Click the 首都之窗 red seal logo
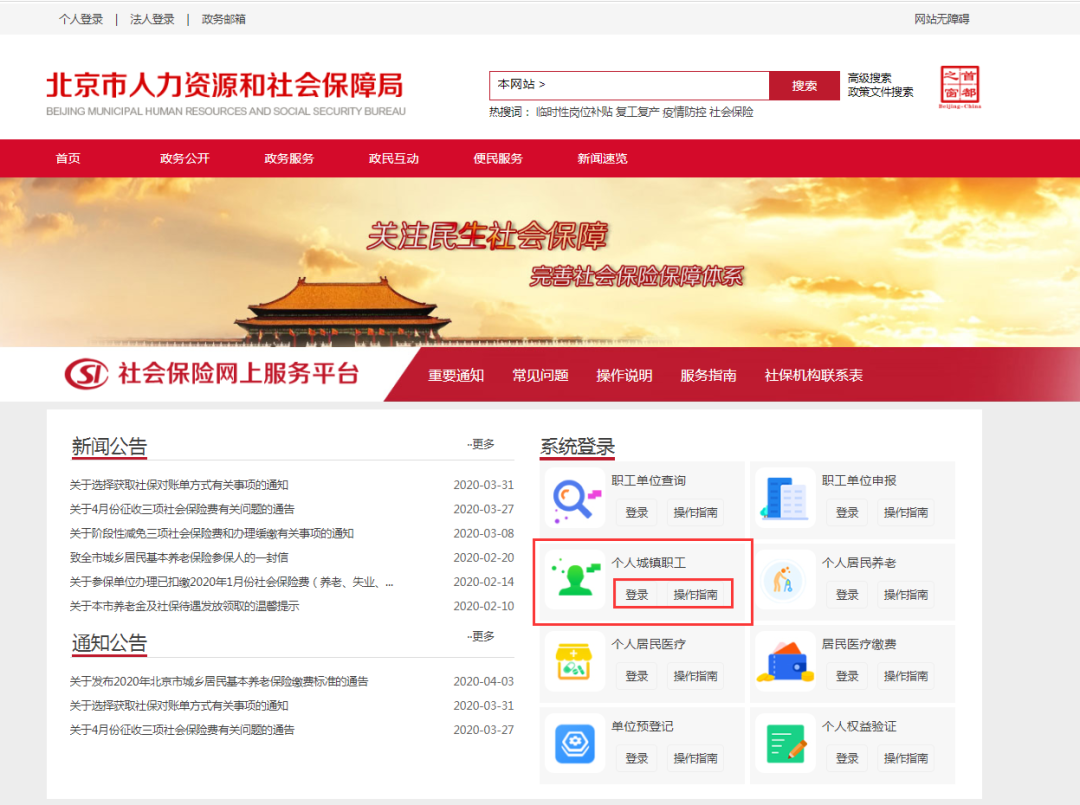This screenshot has height=805, width=1080. pyautogui.click(x=960, y=87)
